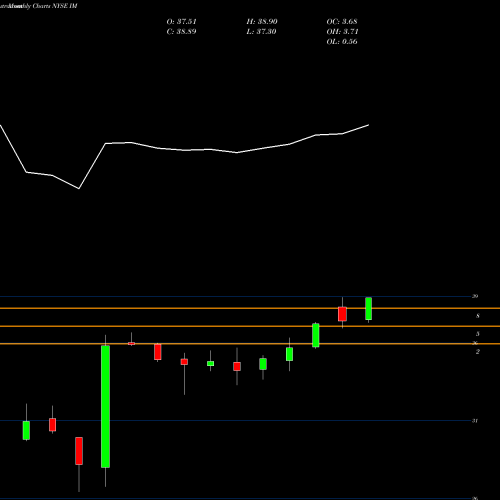This screenshot has width=500, height=500.
Task: Click the 'O: 37.51' open price value
Action: [x=181, y=22]
